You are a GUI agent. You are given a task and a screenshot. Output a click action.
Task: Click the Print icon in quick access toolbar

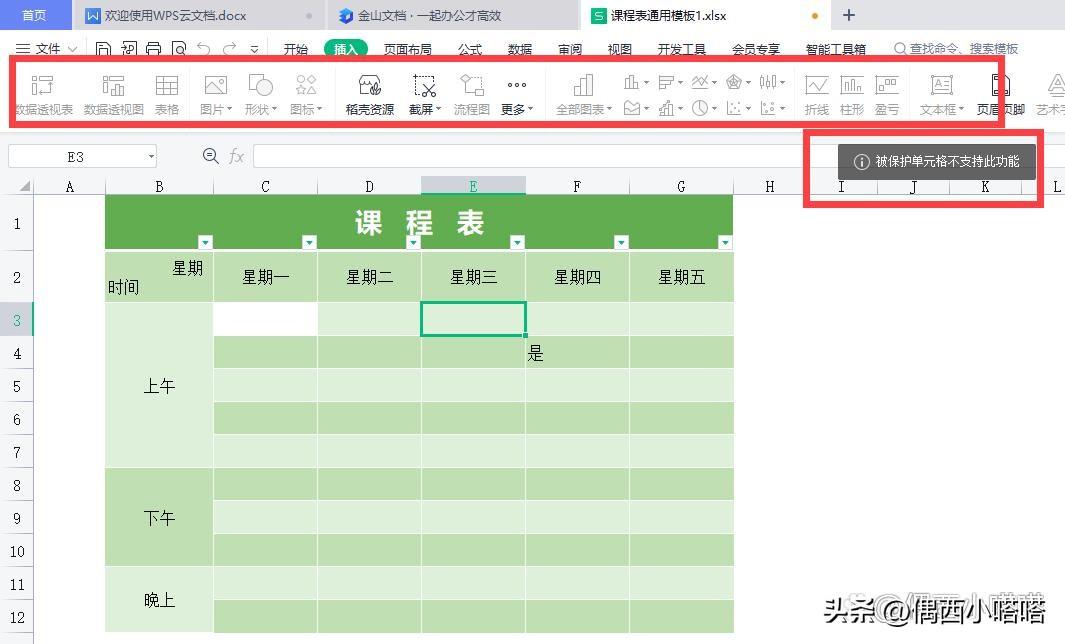[x=154, y=48]
